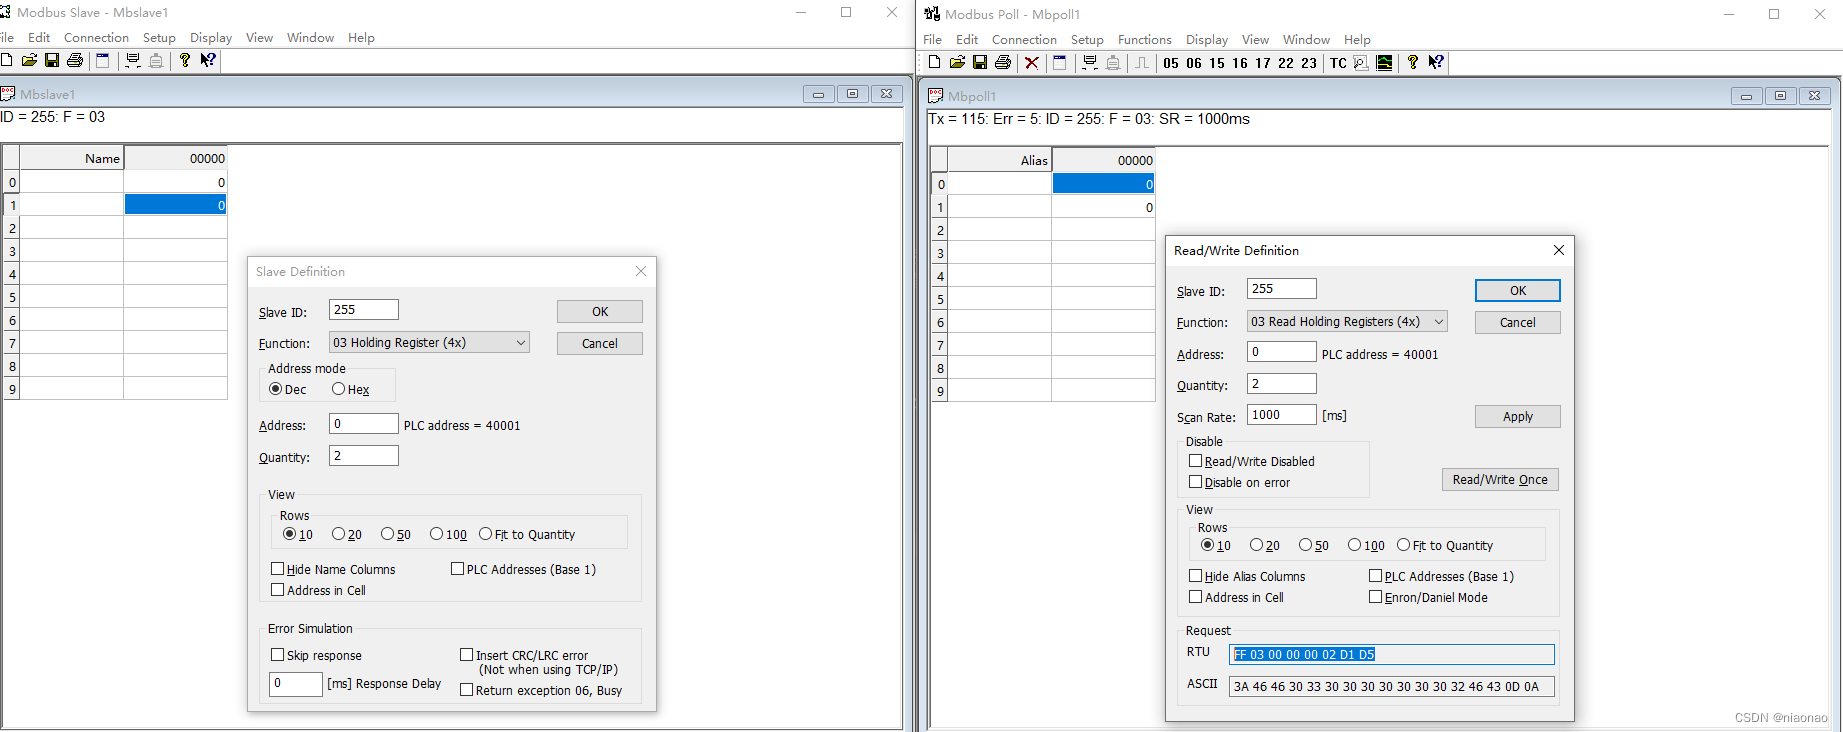Save the Mbpoll1 document via the toolbar disk icon

[980, 62]
